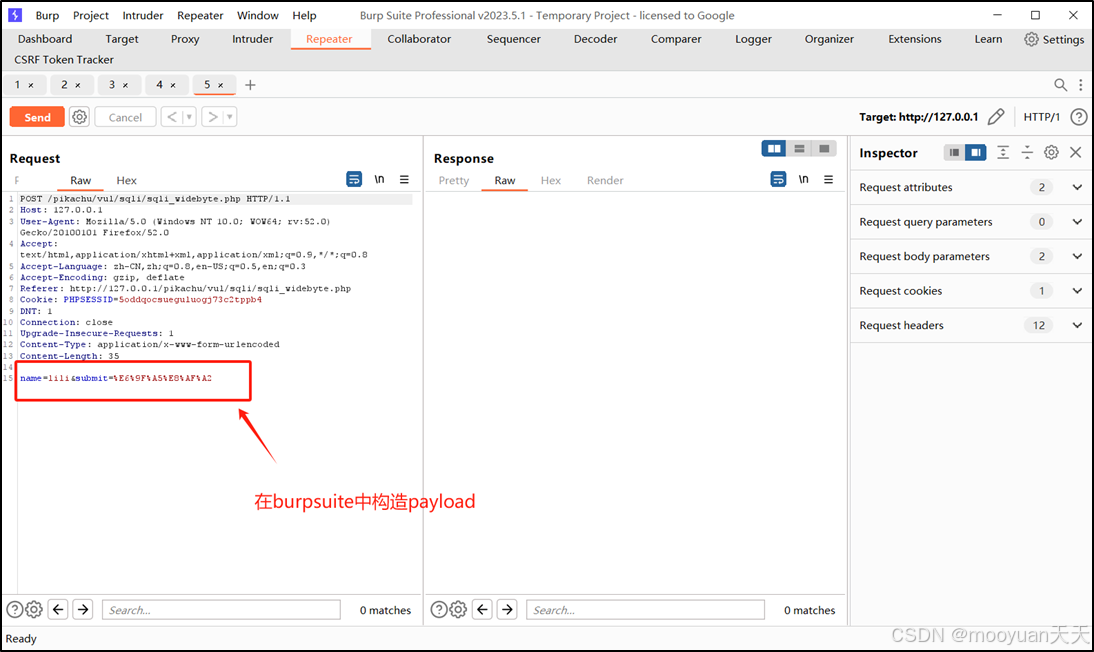Click the request search input field
The width and height of the screenshot is (1094, 652).
pyautogui.click(x=221, y=609)
